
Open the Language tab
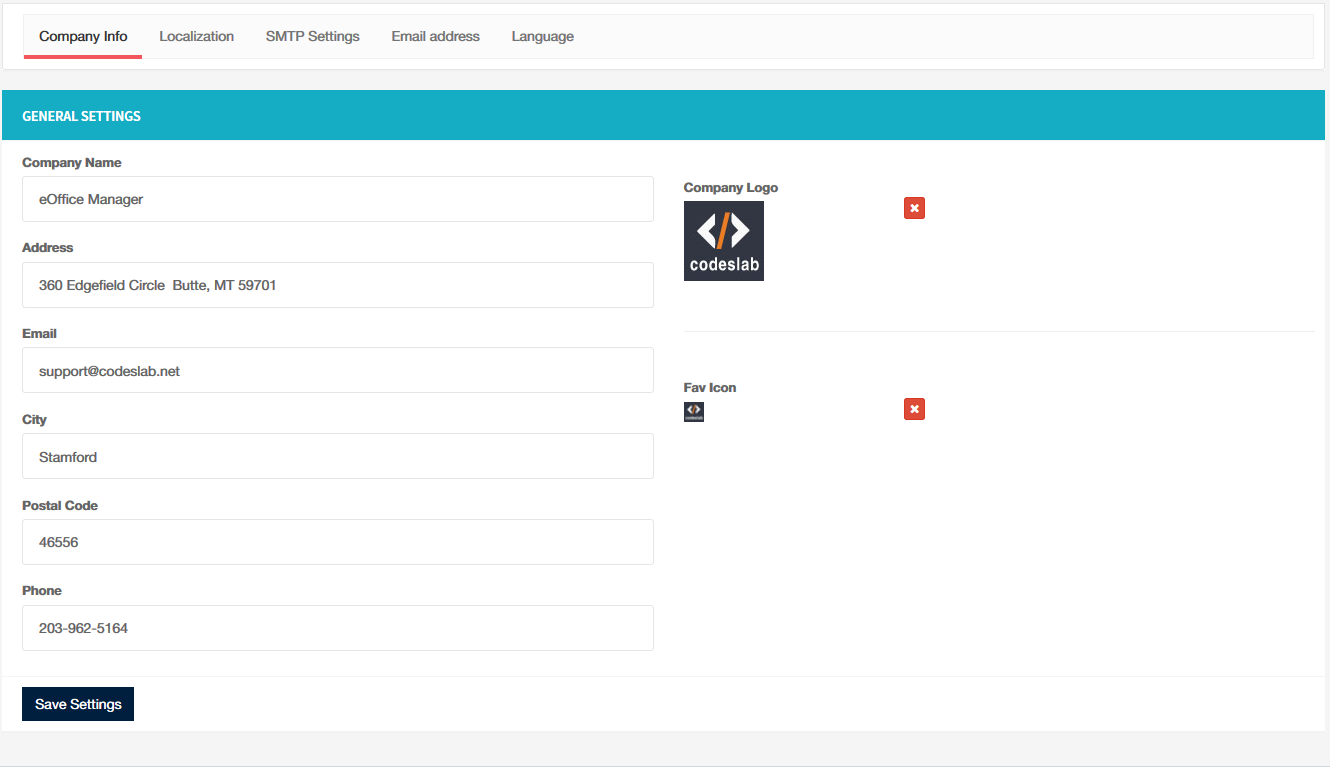click(542, 36)
